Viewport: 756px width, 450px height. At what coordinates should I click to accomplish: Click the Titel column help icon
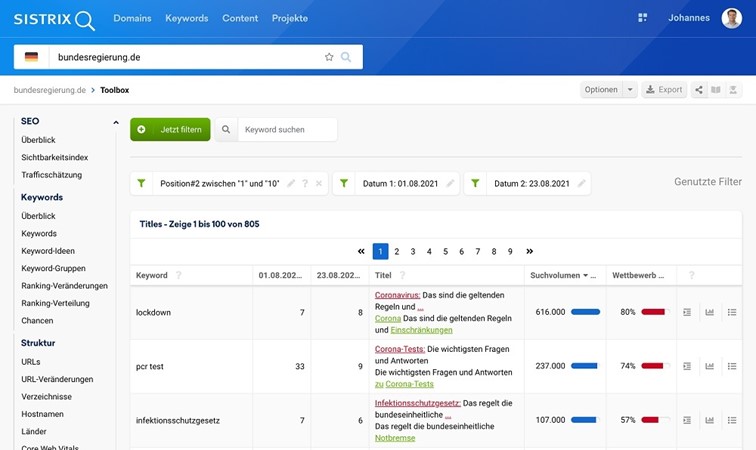click(402, 275)
